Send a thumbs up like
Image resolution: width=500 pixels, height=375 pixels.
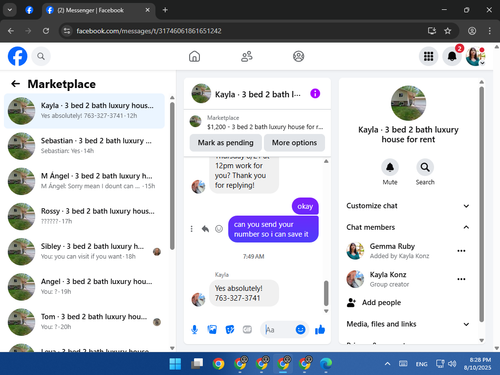pos(320,330)
